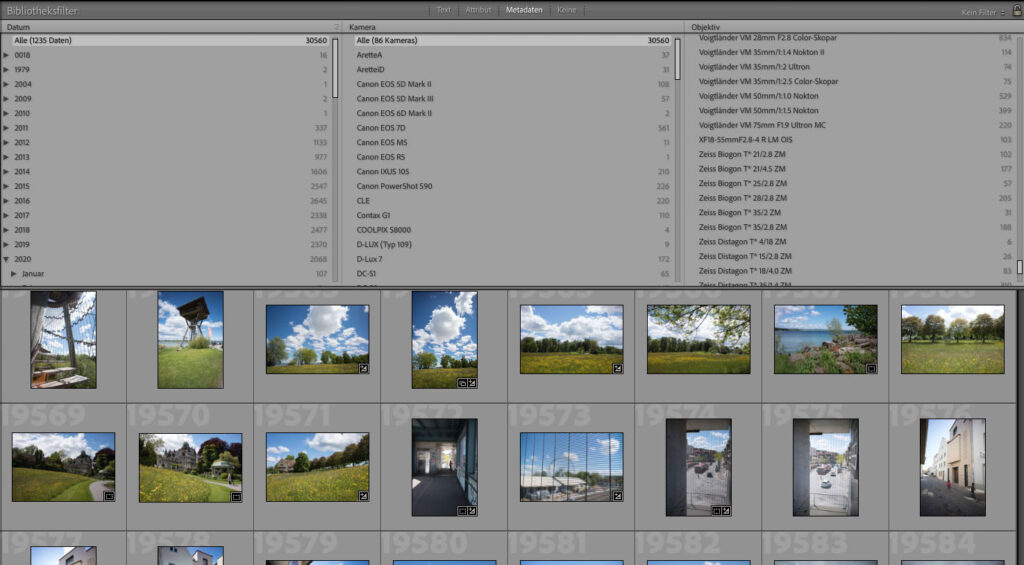This screenshot has width=1024, height=565.
Task: Collapse the 2020 year entry
Action: (7, 259)
